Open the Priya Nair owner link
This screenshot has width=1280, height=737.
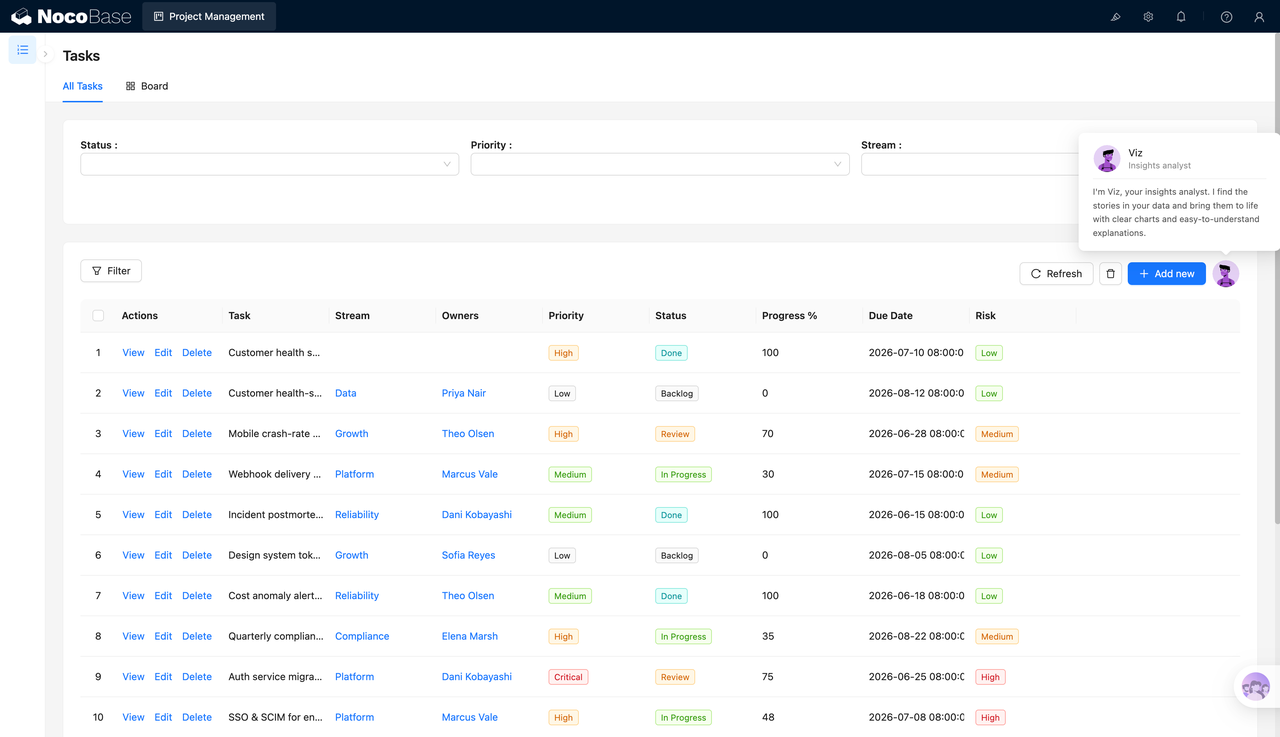click(464, 393)
